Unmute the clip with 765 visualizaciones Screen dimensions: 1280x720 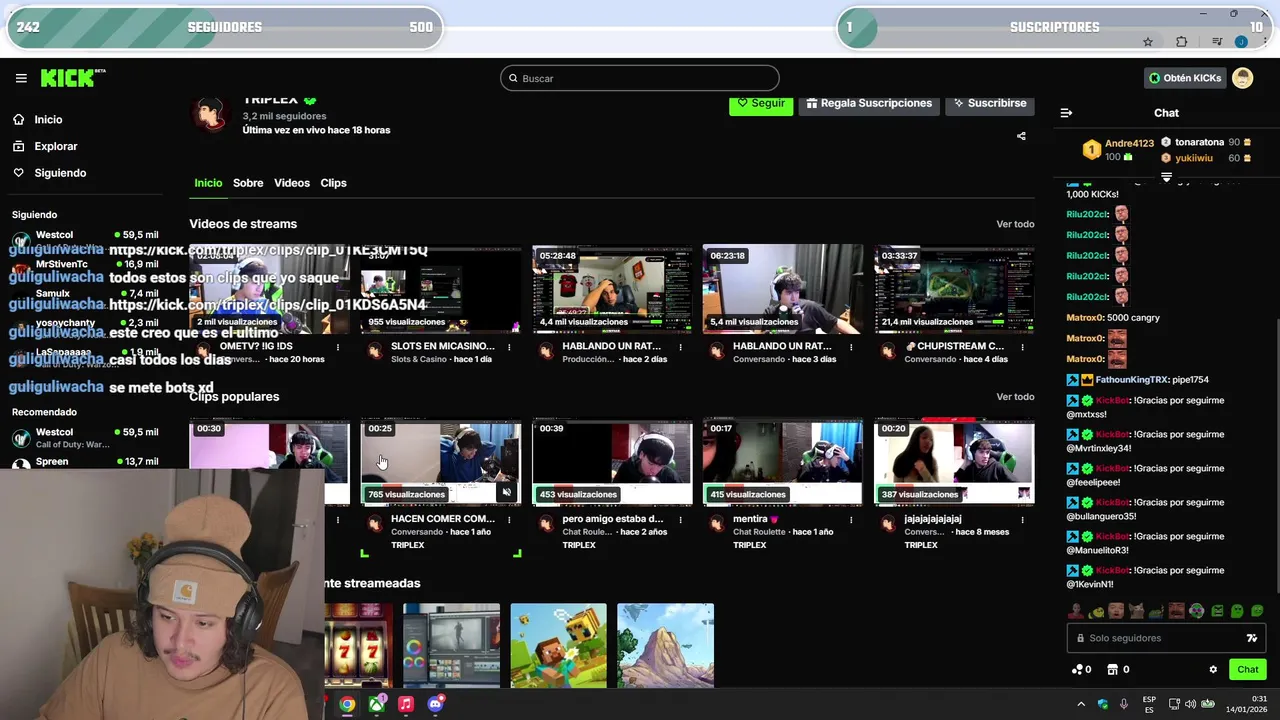(x=507, y=492)
